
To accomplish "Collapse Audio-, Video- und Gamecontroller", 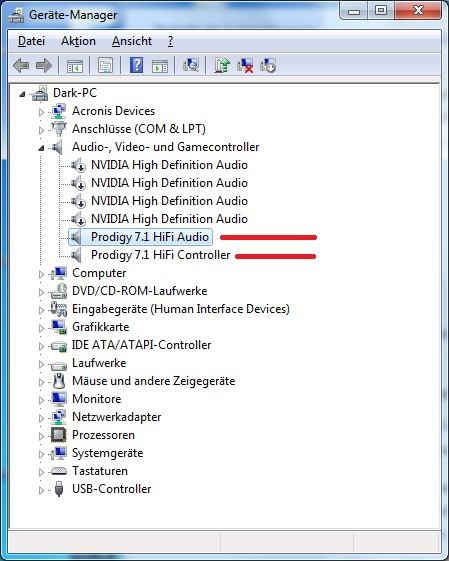I will pos(41,148).
